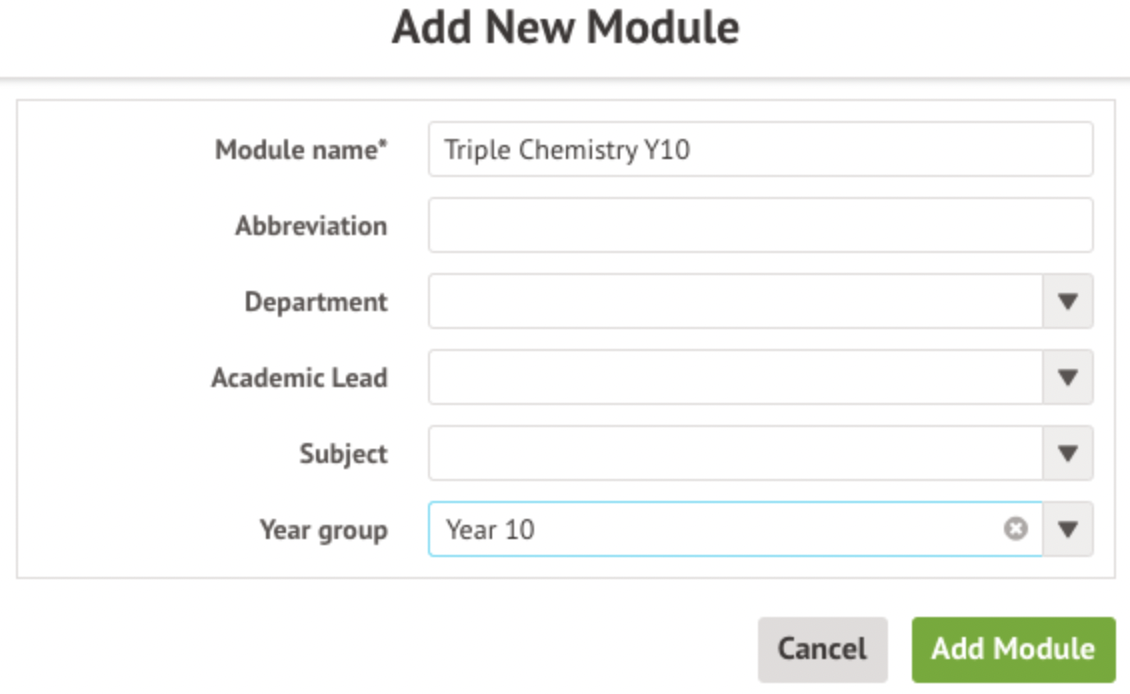Open the Subject dropdown arrow
The height and width of the screenshot is (694, 1130).
[x=1067, y=454]
